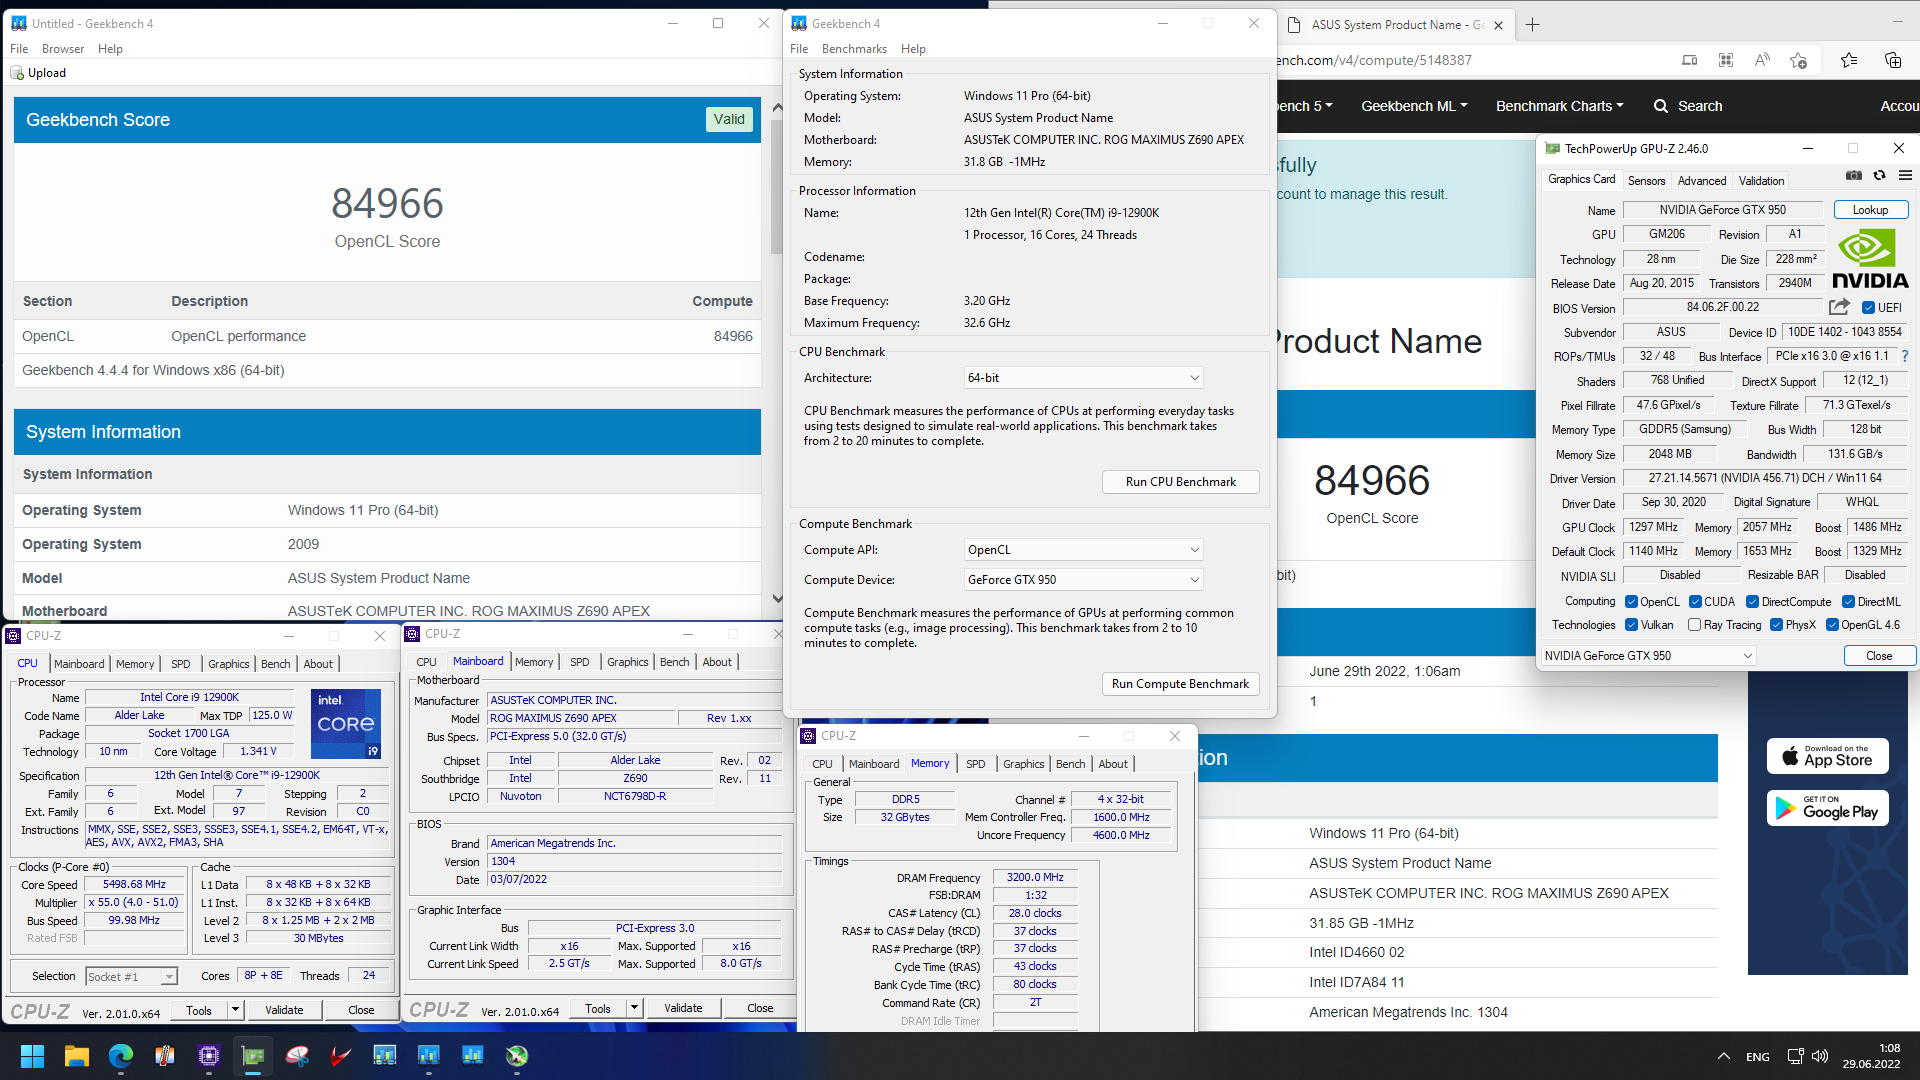
Task: Click the Get it on Google Play badge
Action: click(1828, 808)
